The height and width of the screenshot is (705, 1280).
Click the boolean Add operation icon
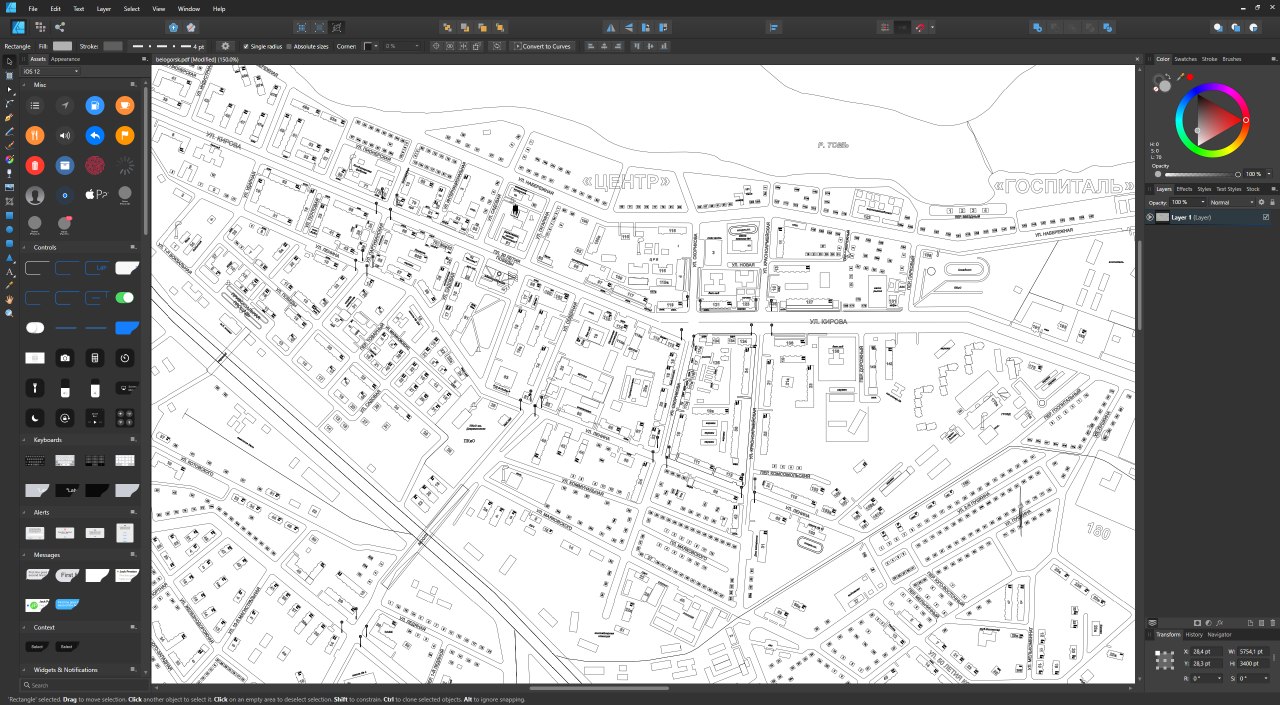pyautogui.click(x=1037, y=27)
